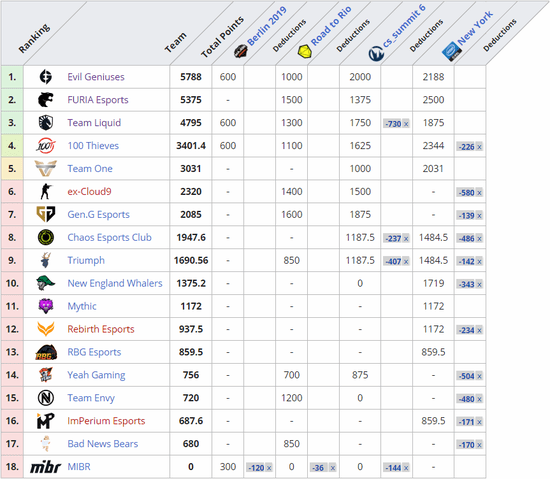Image resolution: width=550 pixels, height=479 pixels.
Task: Open the Chaos Esports Club team page
Action: pyautogui.click(x=109, y=237)
